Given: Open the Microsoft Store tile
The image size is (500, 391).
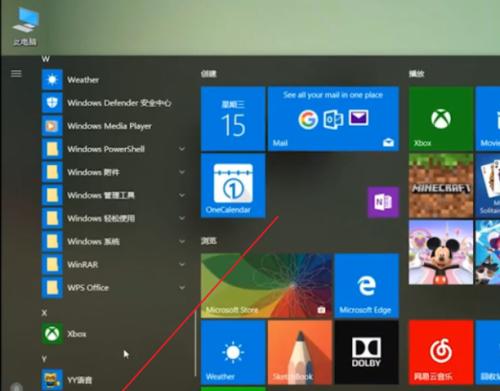Looking at the screenshot, I should (x=266, y=286).
